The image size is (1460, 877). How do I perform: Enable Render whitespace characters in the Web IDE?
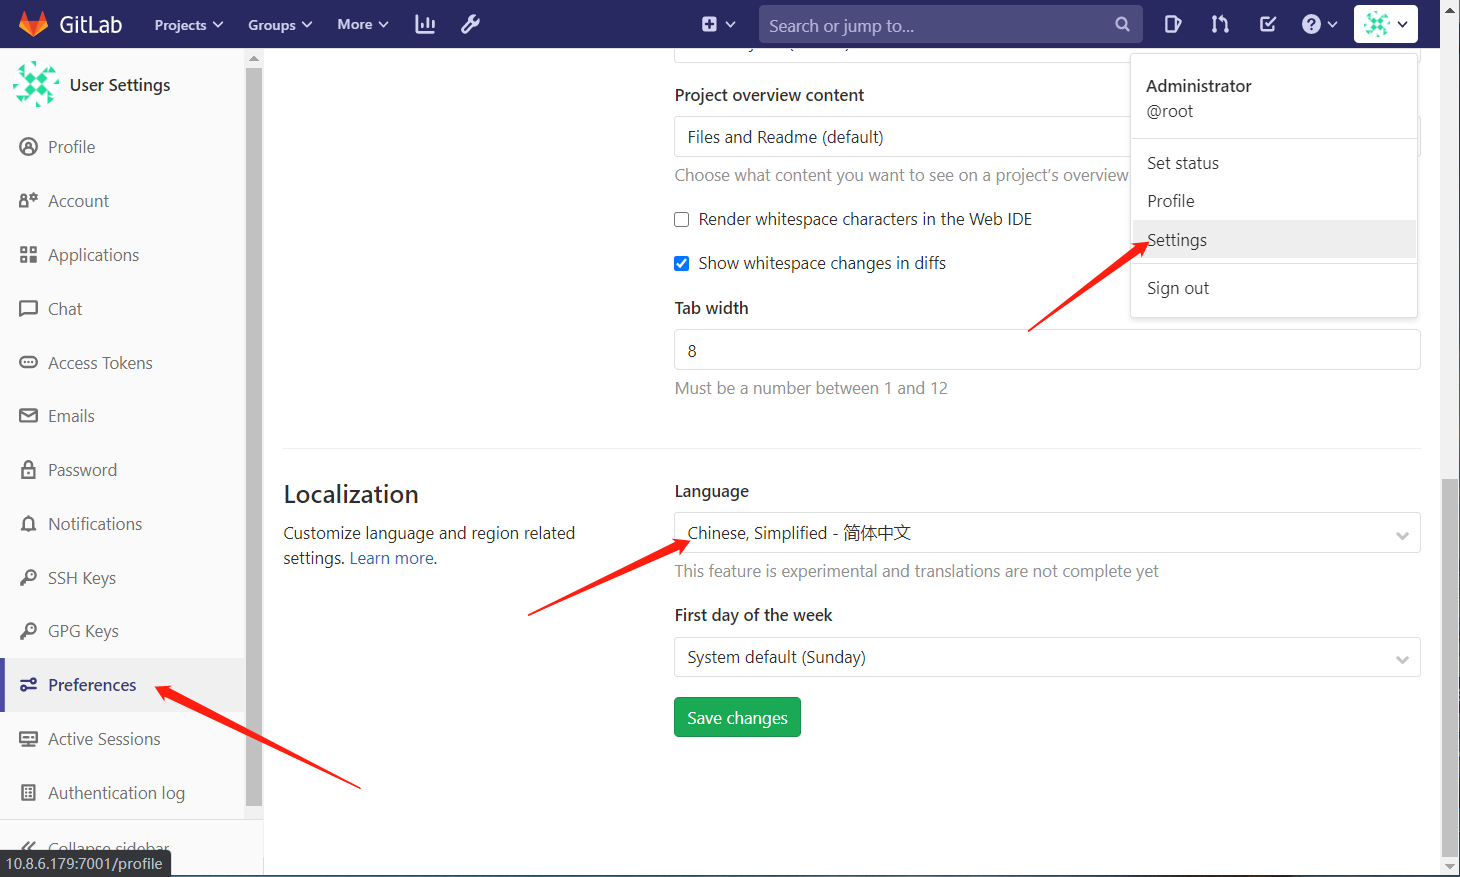[x=681, y=219]
